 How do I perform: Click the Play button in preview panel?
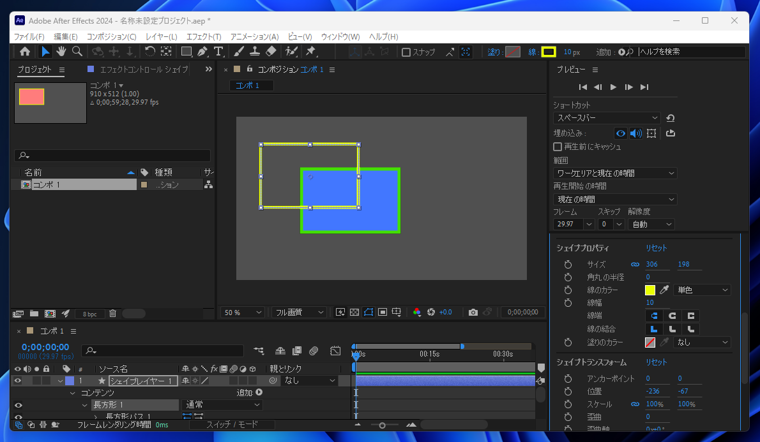(613, 88)
